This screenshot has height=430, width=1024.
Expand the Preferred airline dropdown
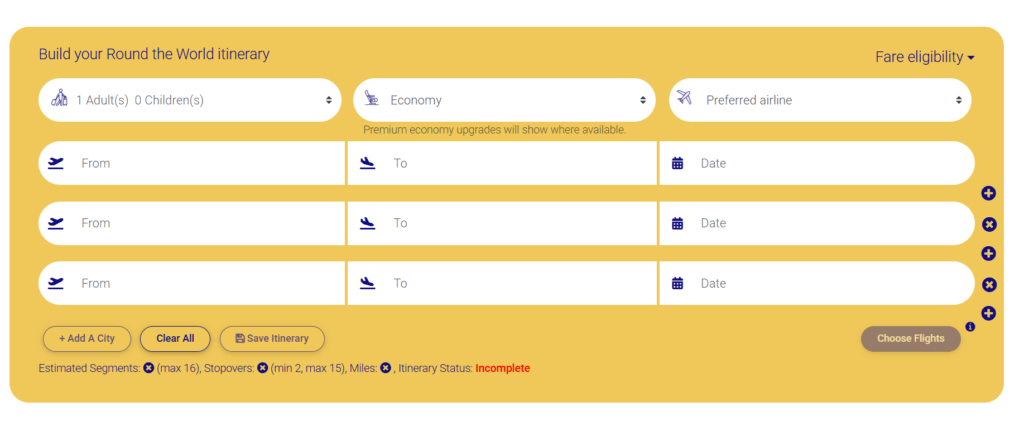[x=820, y=100]
